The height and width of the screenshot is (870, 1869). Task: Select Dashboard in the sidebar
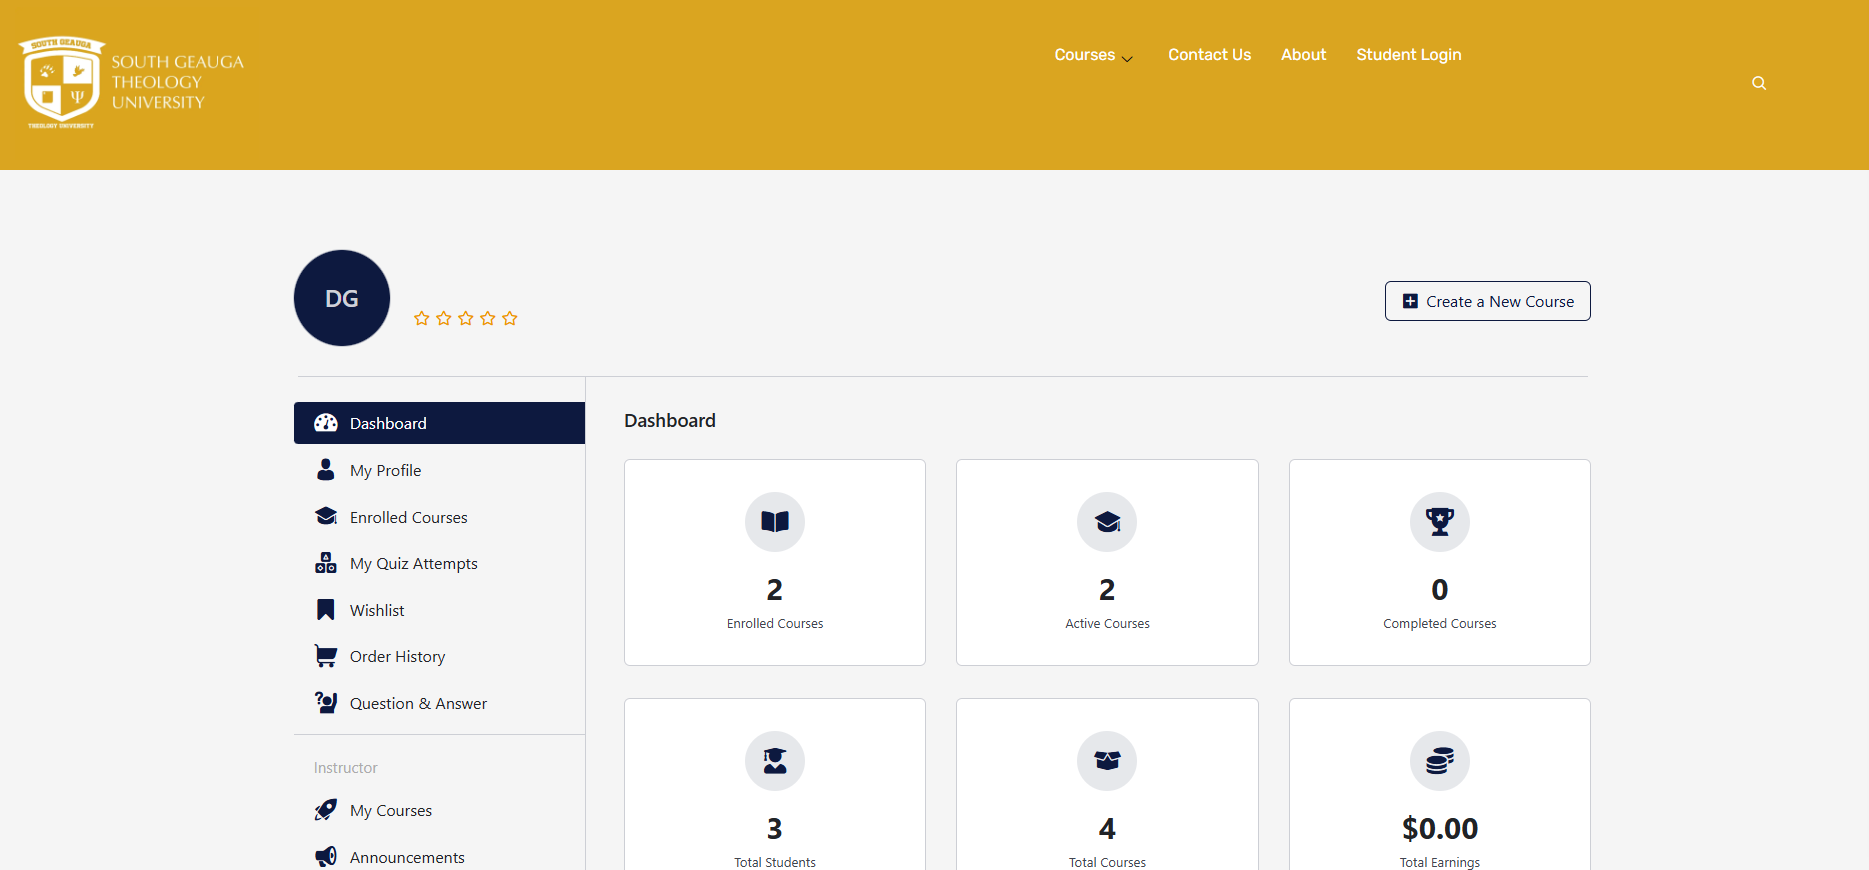click(439, 423)
